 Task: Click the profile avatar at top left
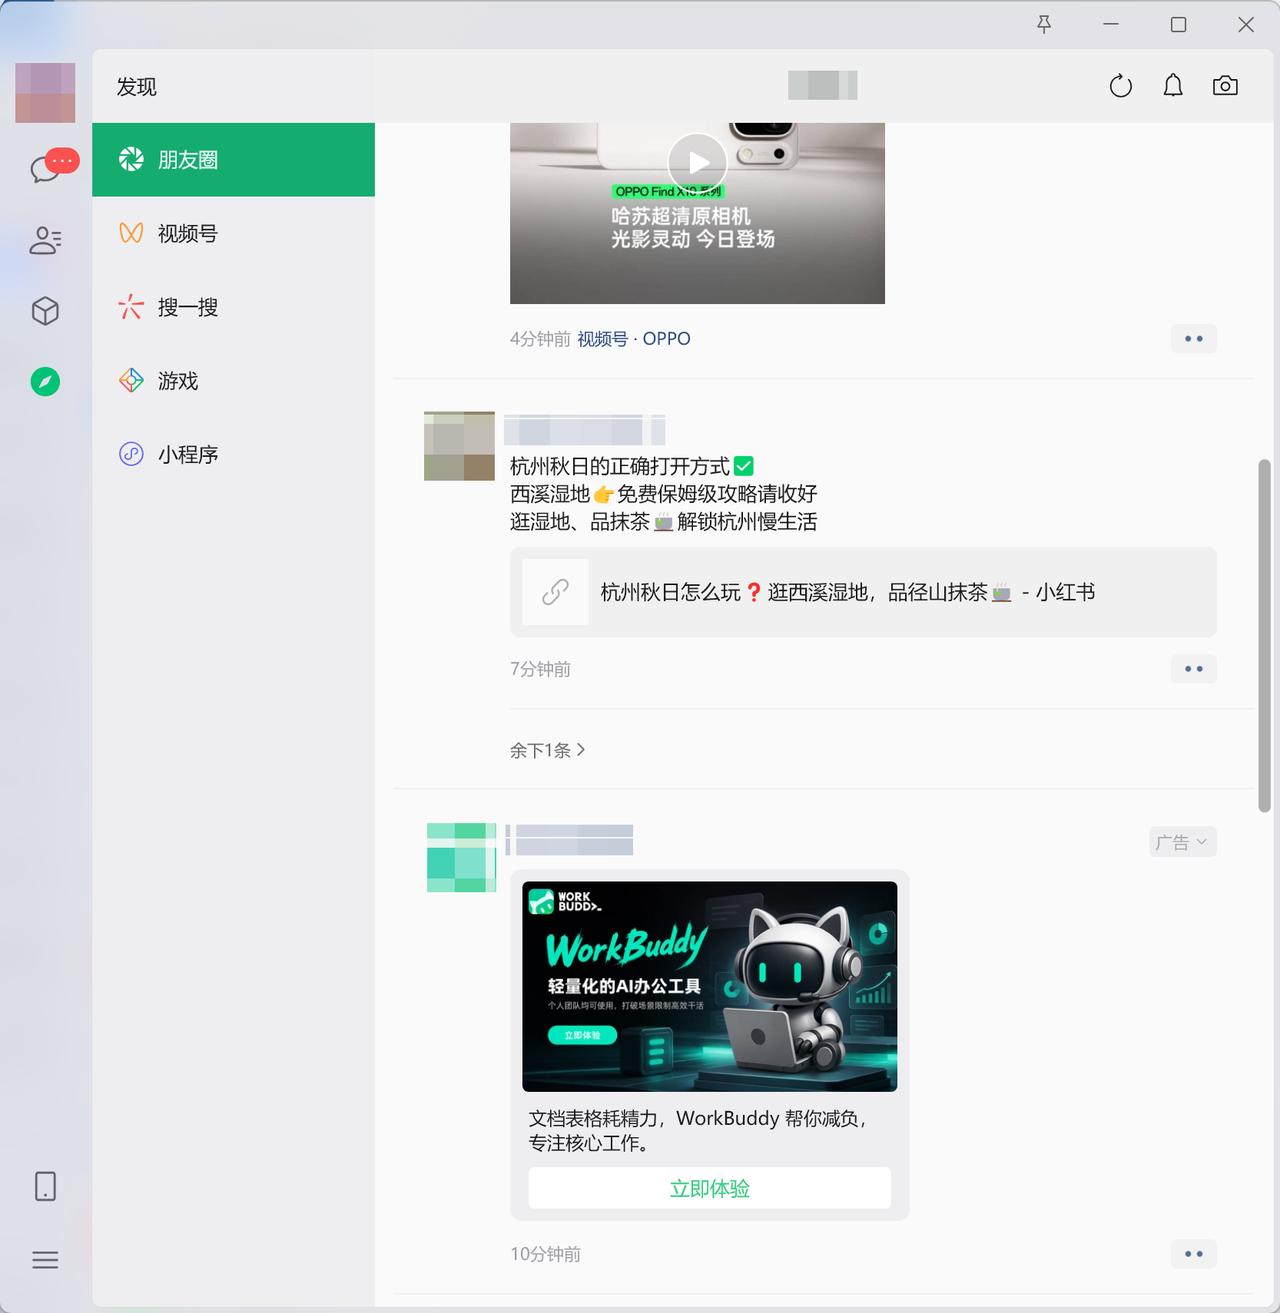tap(45, 93)
